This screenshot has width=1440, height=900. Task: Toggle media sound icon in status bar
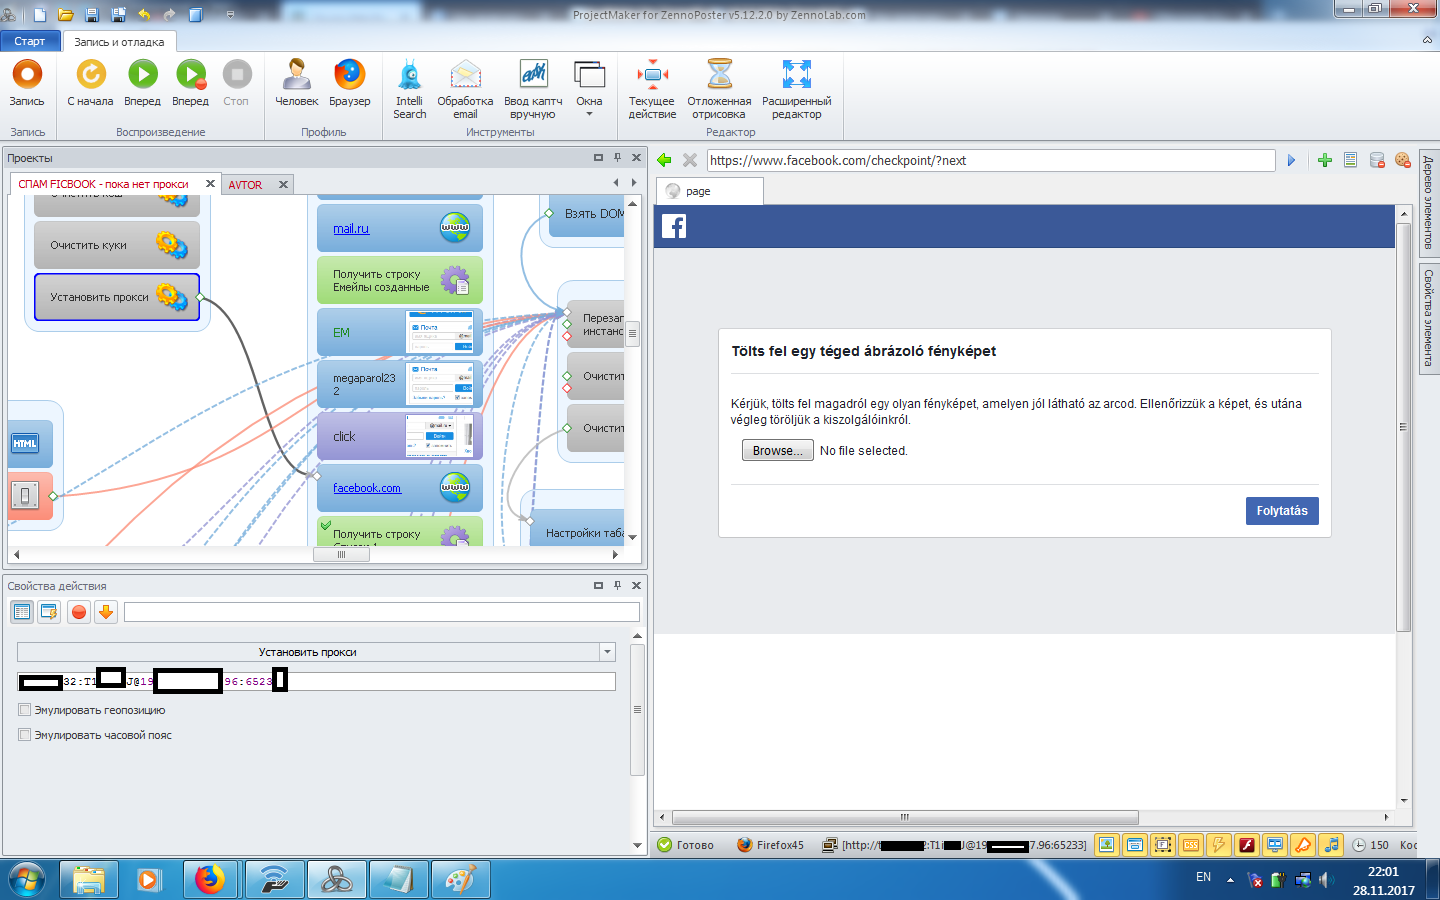pyautogui.click(x=1331, y=845)
